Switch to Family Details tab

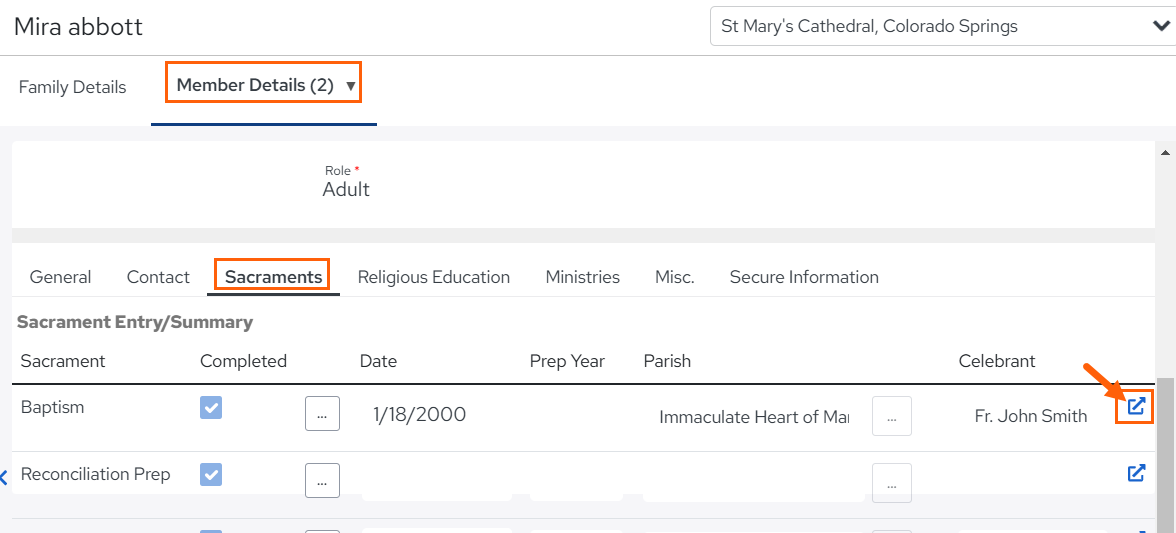click(x=72, y=87)
